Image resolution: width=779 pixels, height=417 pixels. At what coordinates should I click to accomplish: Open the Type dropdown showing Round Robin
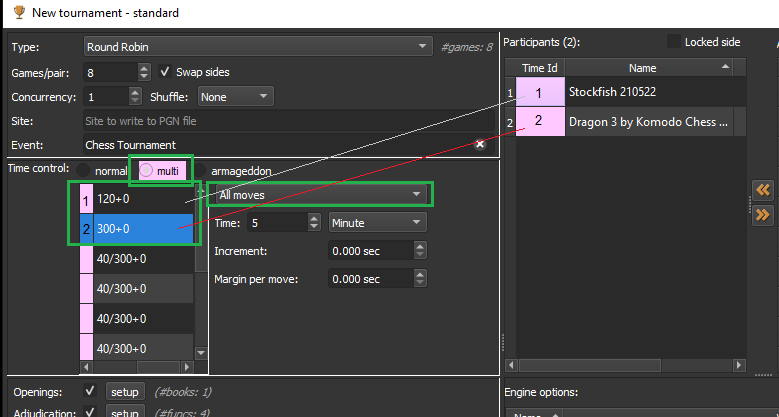coord(257,47)
